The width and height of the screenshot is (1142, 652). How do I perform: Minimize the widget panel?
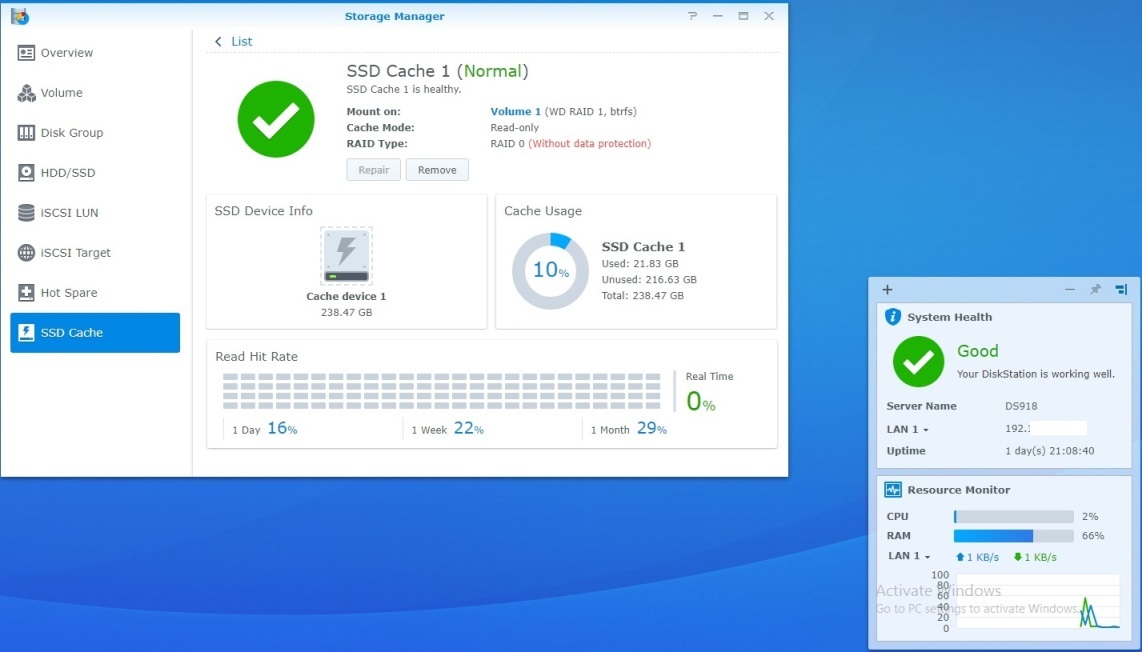pyautogui.click(x=1069, y=289)
